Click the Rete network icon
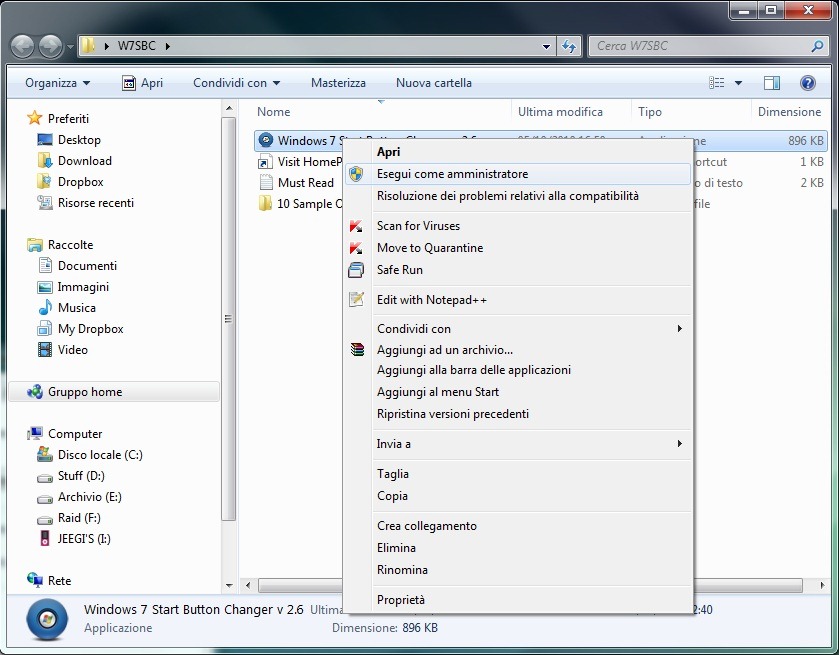Screen dimensions: 839x655 click(x=35, y=580)
